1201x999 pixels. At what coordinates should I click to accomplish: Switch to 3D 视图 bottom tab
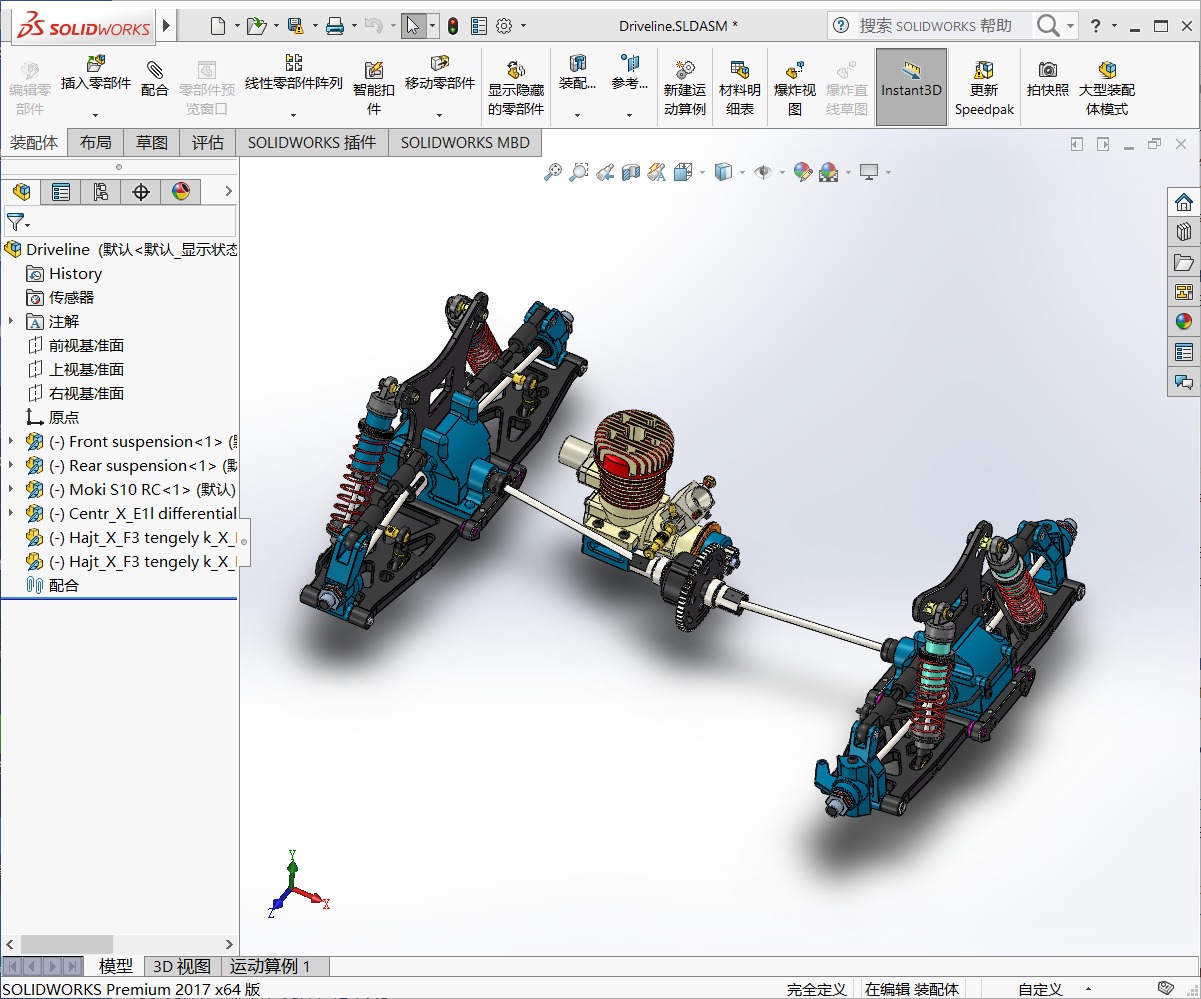181,966
